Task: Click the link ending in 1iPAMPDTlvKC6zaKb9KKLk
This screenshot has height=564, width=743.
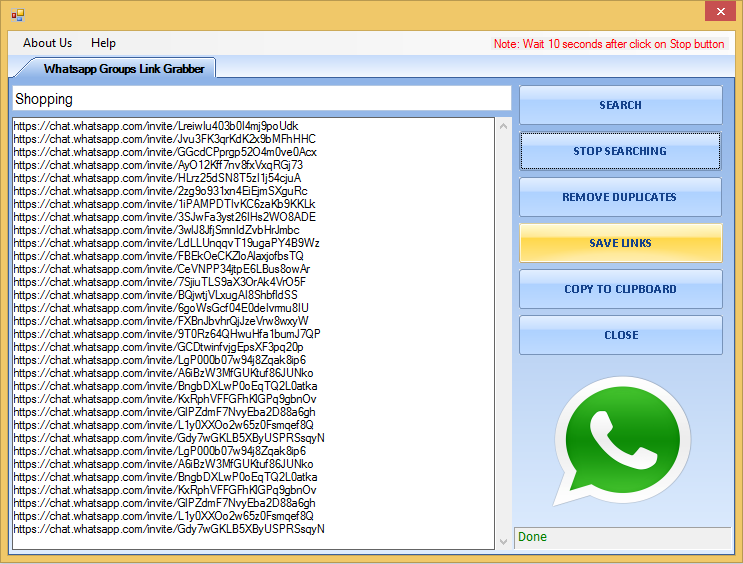Action: pos(164,204)
